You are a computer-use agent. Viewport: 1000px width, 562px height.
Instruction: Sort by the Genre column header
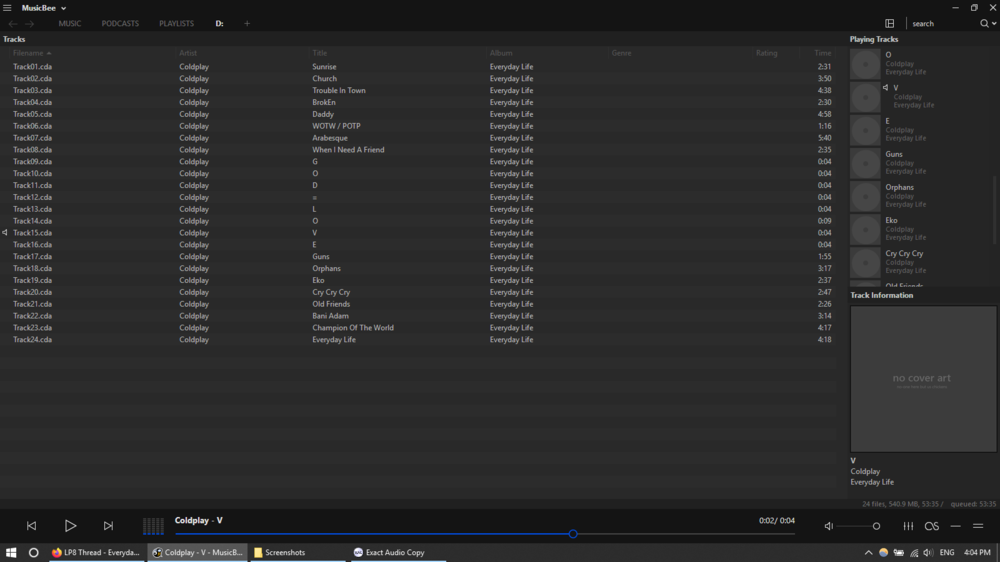click(621, 53)
